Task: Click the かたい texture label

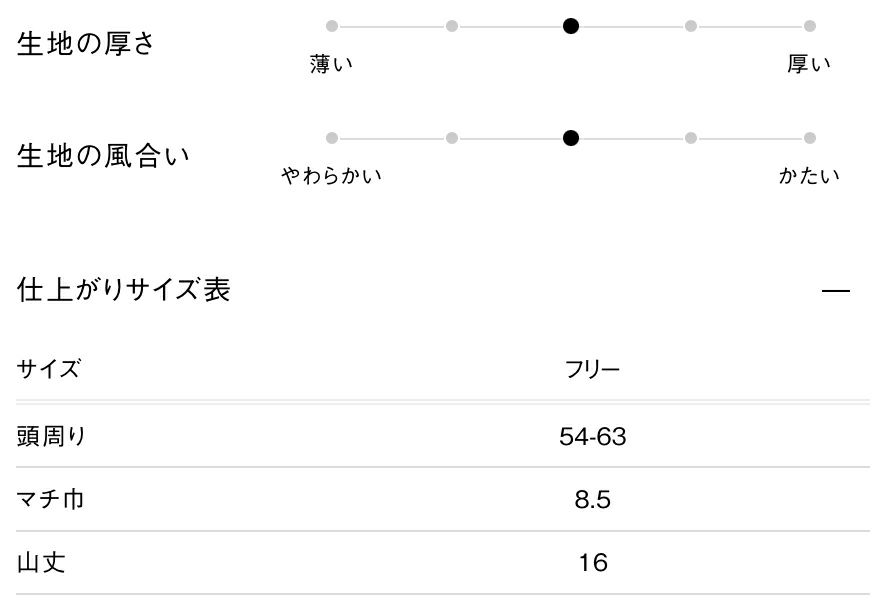Action: (809, 177)
